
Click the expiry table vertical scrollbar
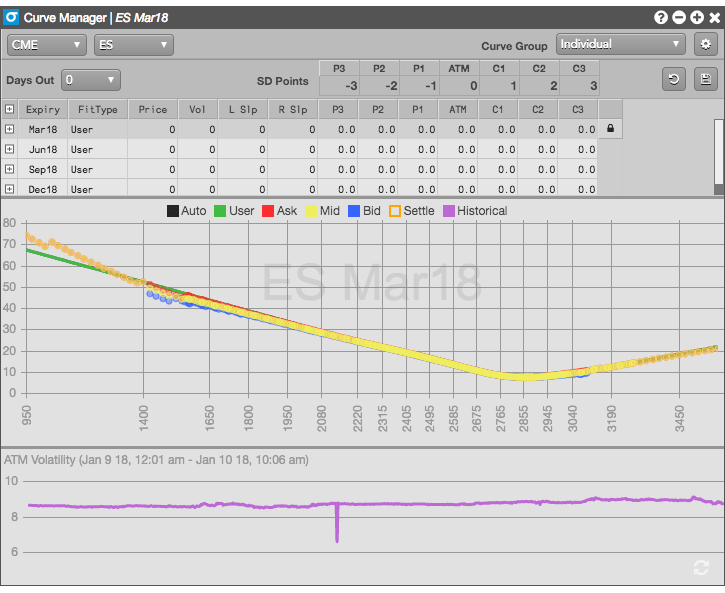(719, 157)
